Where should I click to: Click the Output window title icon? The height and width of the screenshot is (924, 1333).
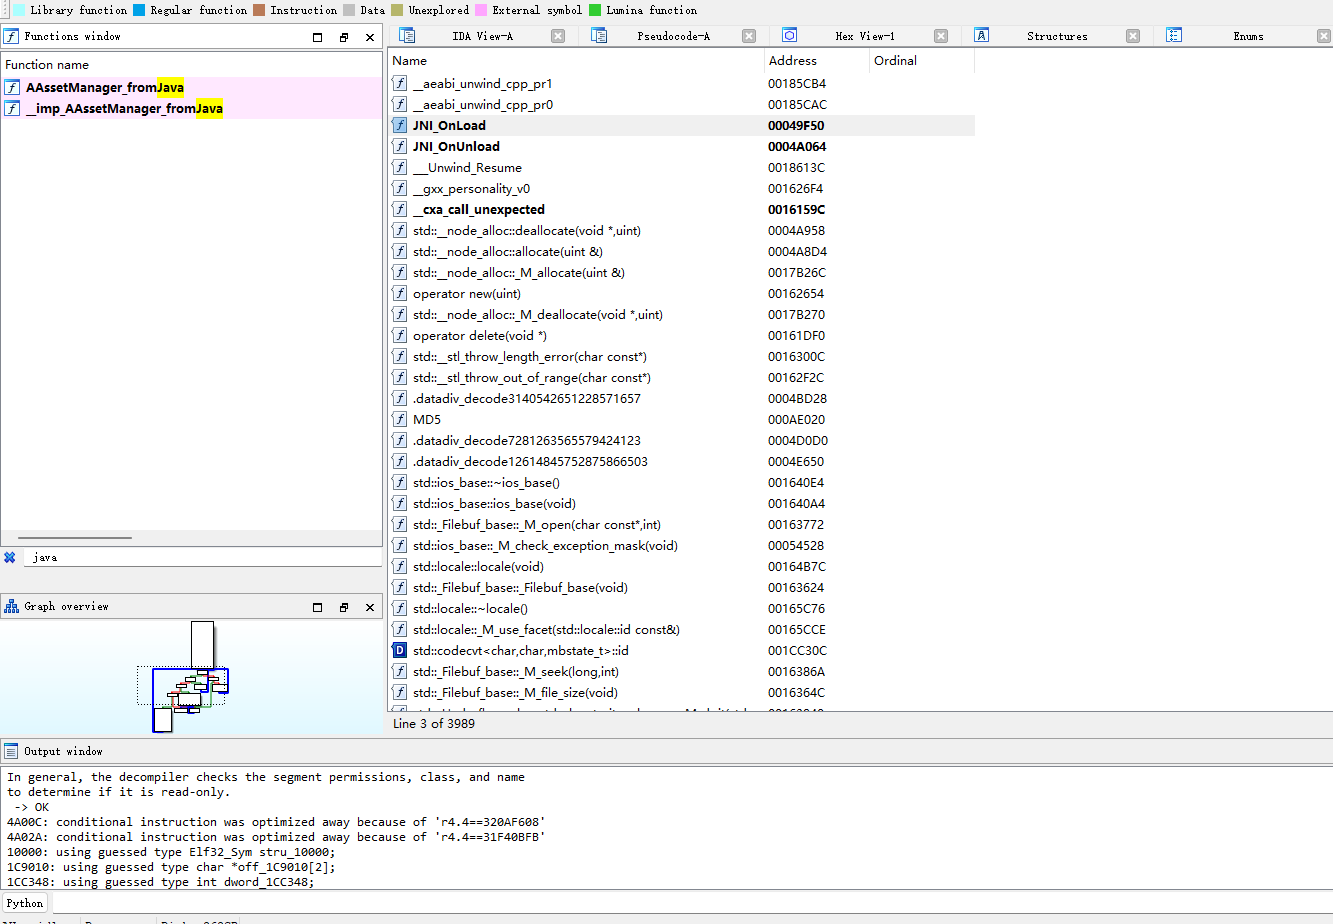click(x=12, y=751)
